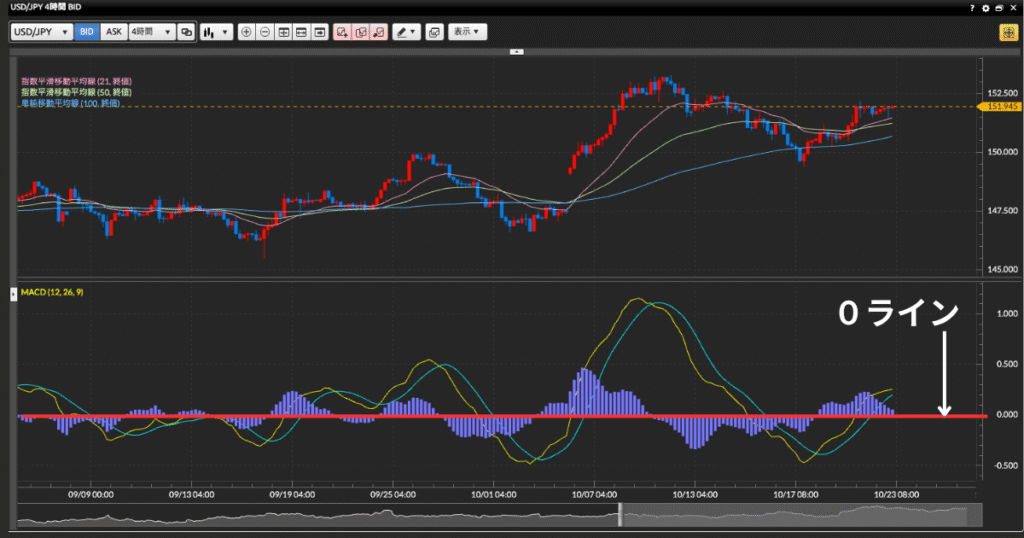This screenshot has height=538, width=1024.
Task: Click the link charts icon beside timeframe
Action: click(x=186, y=32)
